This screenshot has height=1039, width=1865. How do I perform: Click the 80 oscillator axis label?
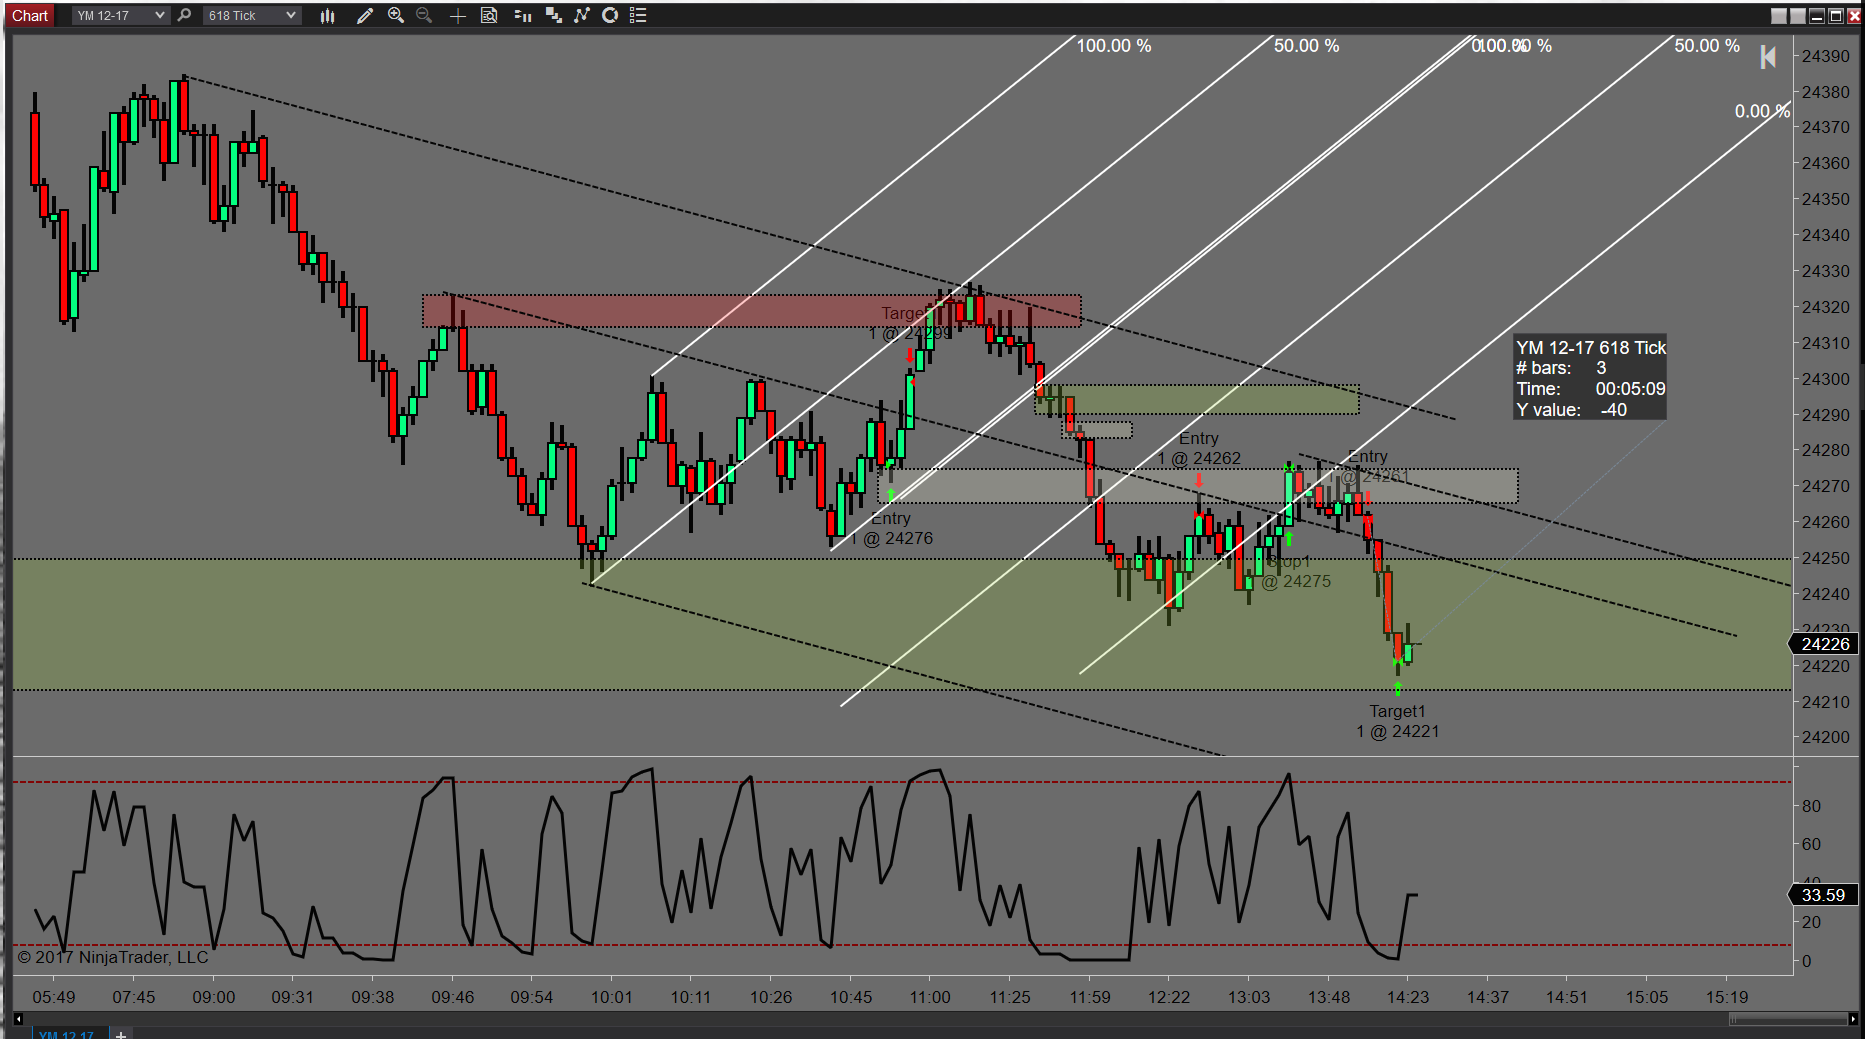1811,806
